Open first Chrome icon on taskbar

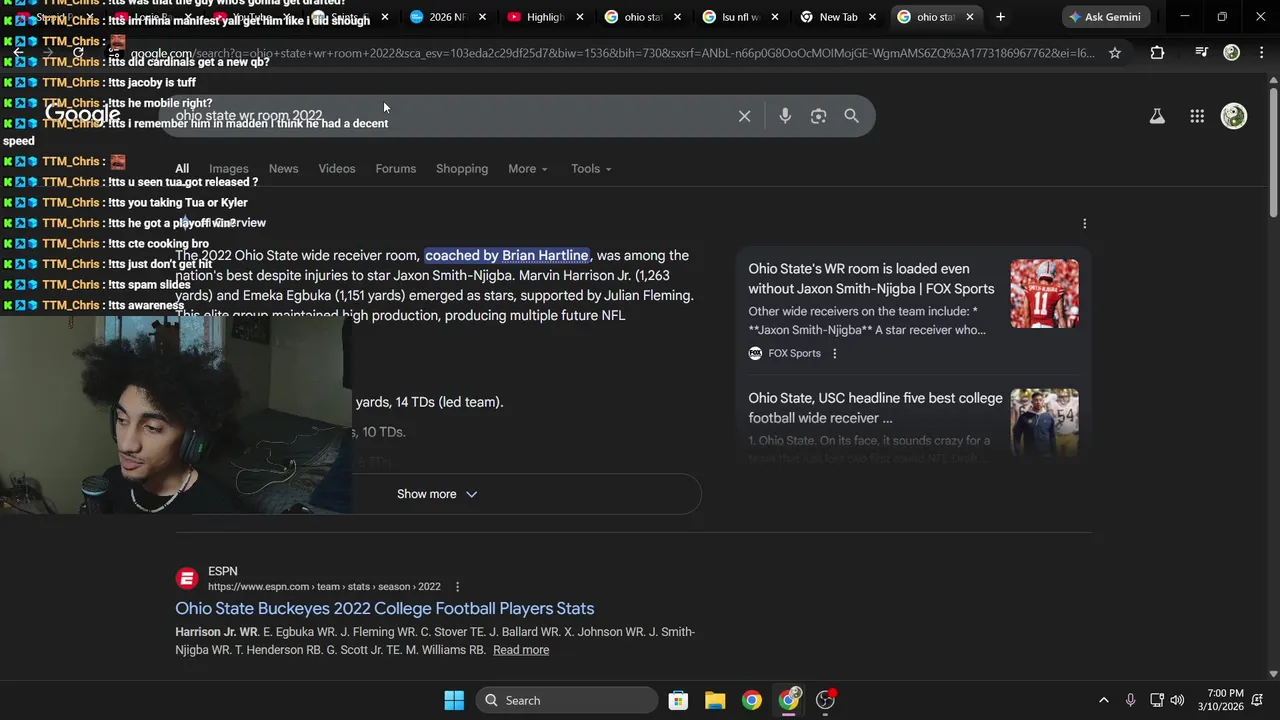point(752,700)
